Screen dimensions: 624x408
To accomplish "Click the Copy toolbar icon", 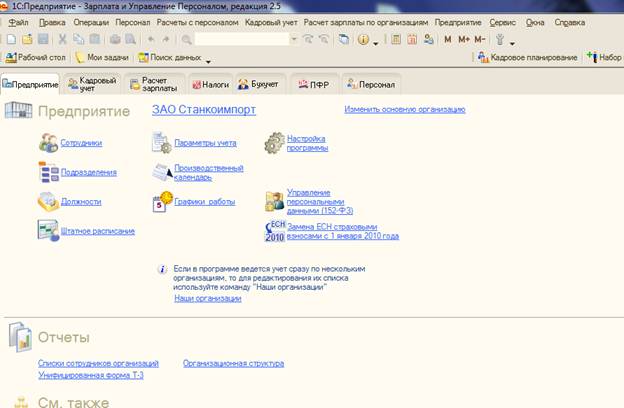I will pyautogui.click(x=78, y=39).
